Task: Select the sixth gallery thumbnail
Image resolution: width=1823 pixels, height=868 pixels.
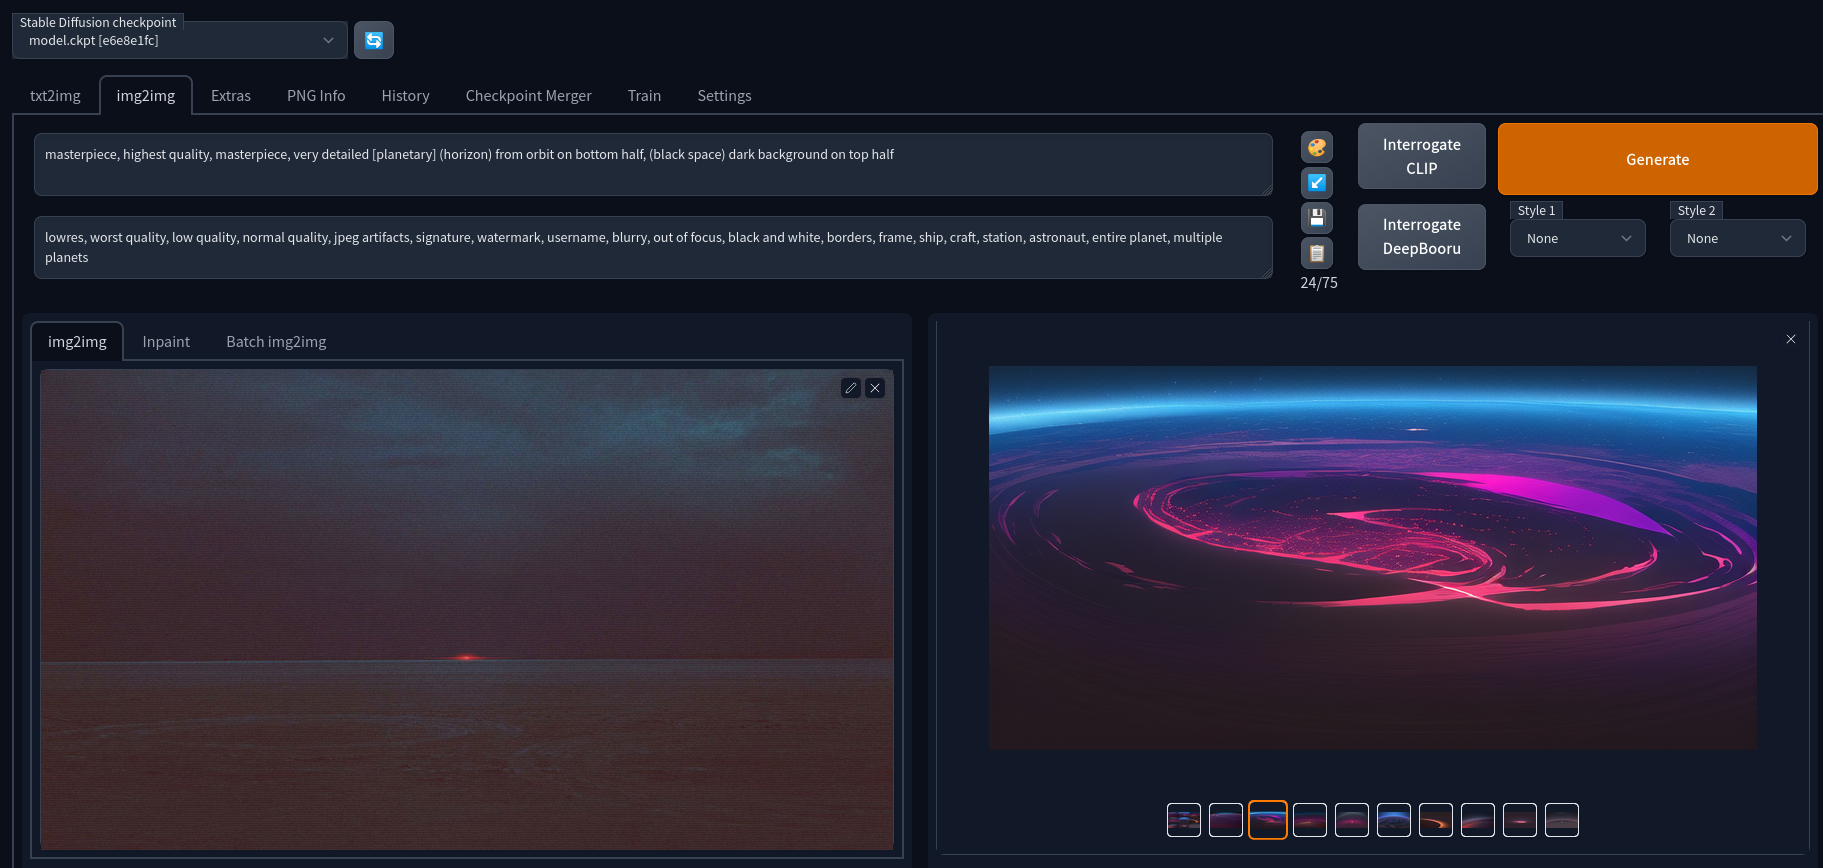Action: pos(1394,820)
